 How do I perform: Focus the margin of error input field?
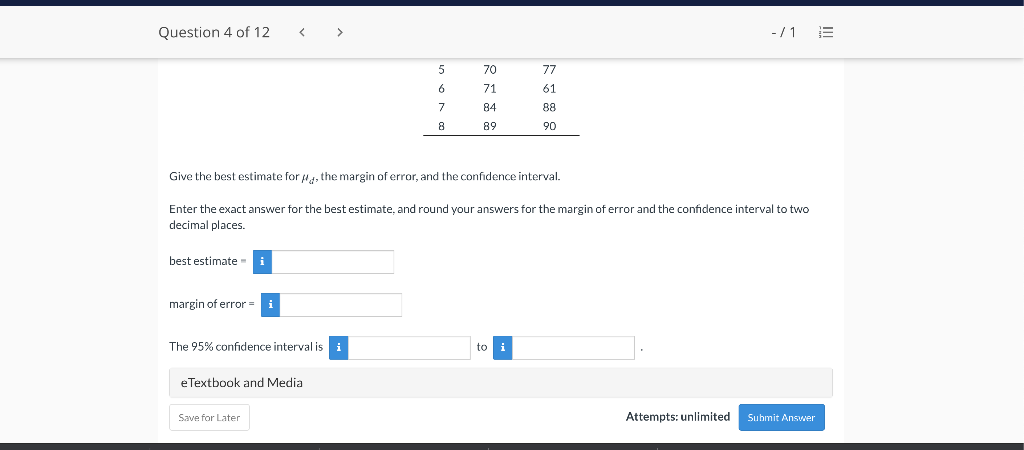(341, 305)
